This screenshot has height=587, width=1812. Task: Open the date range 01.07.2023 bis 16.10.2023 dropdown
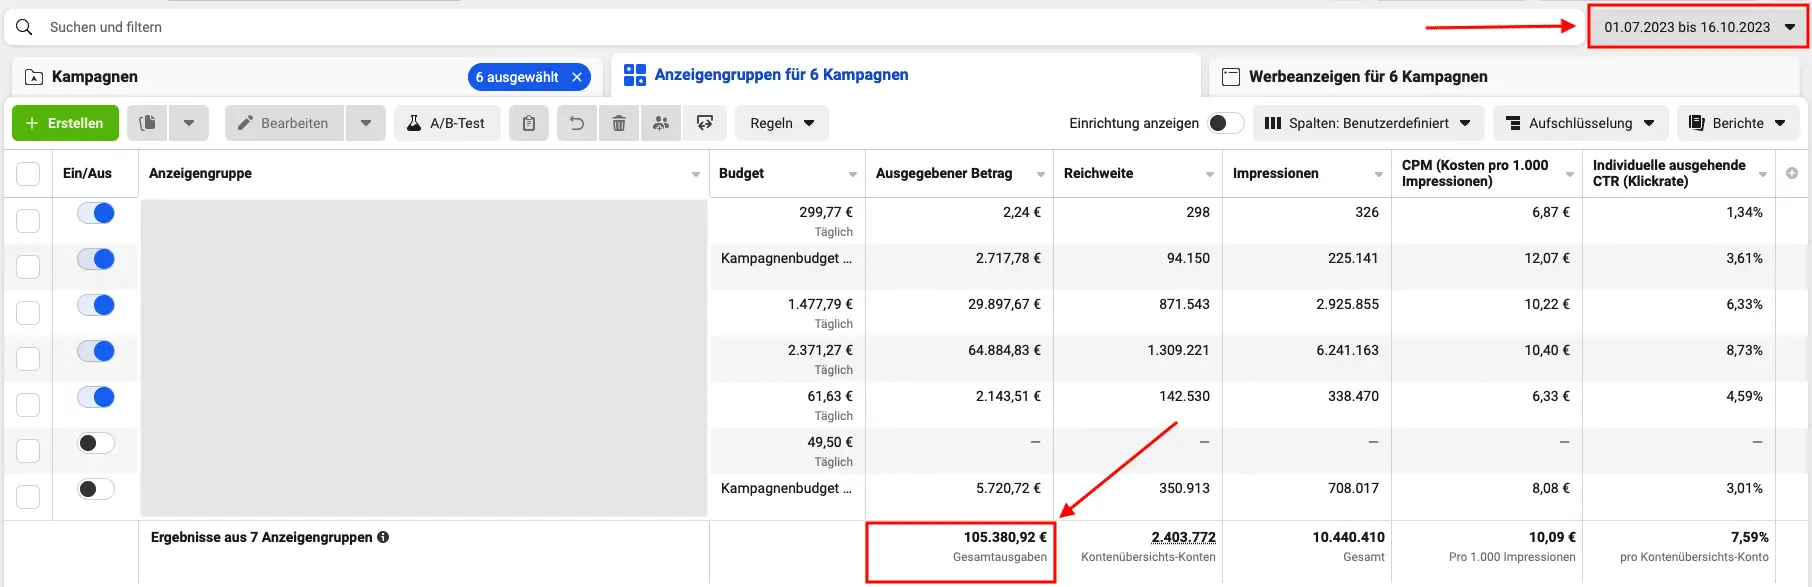coord(1698,27)
